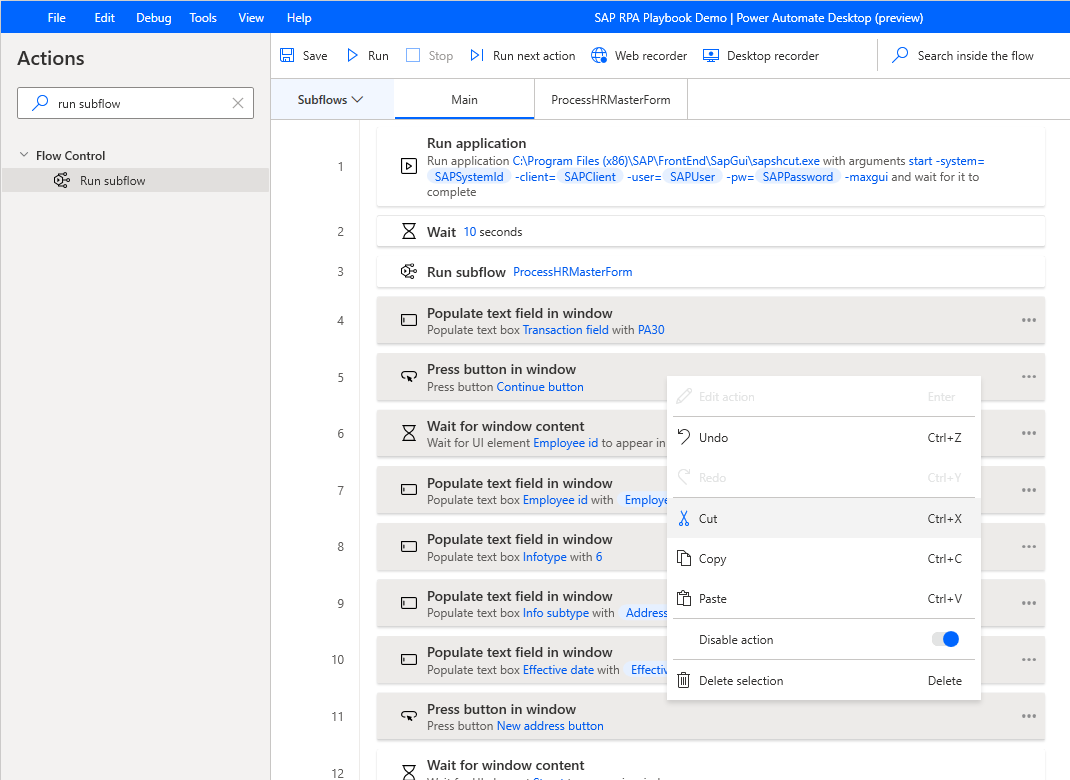Click Press button icon on step 11
The height and width of the screenshot is (780, 1070).
pos(409,717)
